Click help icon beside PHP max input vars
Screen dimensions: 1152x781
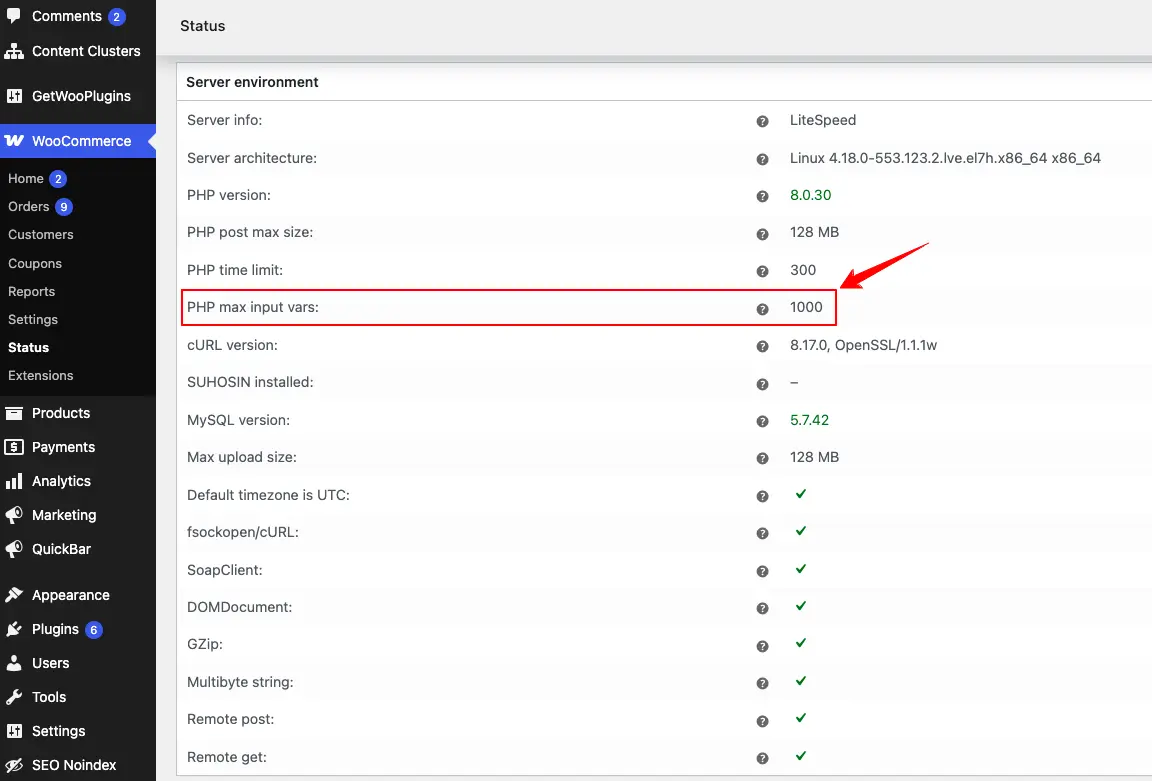coord(763,309)
